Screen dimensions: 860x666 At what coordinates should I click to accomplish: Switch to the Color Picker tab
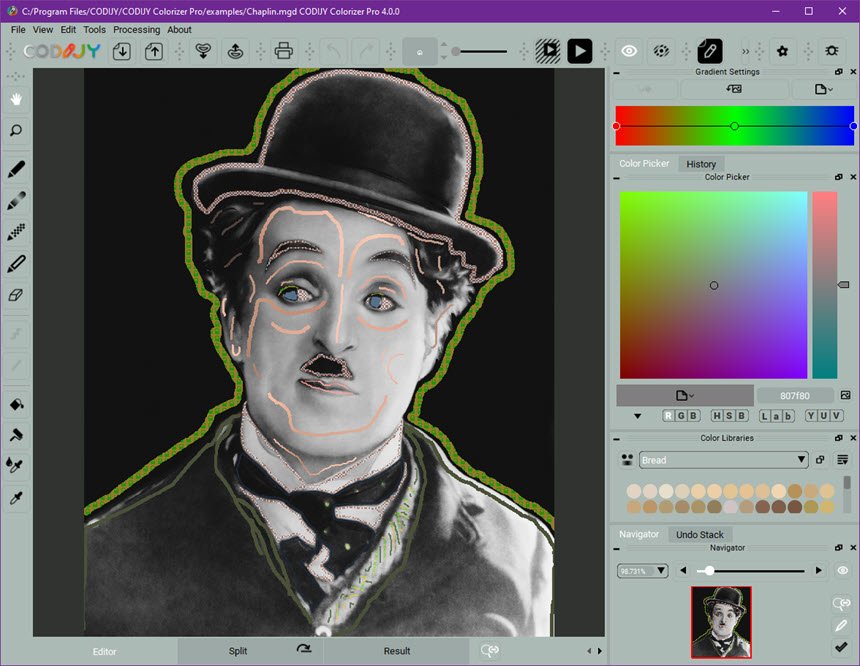click(x=644, y=163)
